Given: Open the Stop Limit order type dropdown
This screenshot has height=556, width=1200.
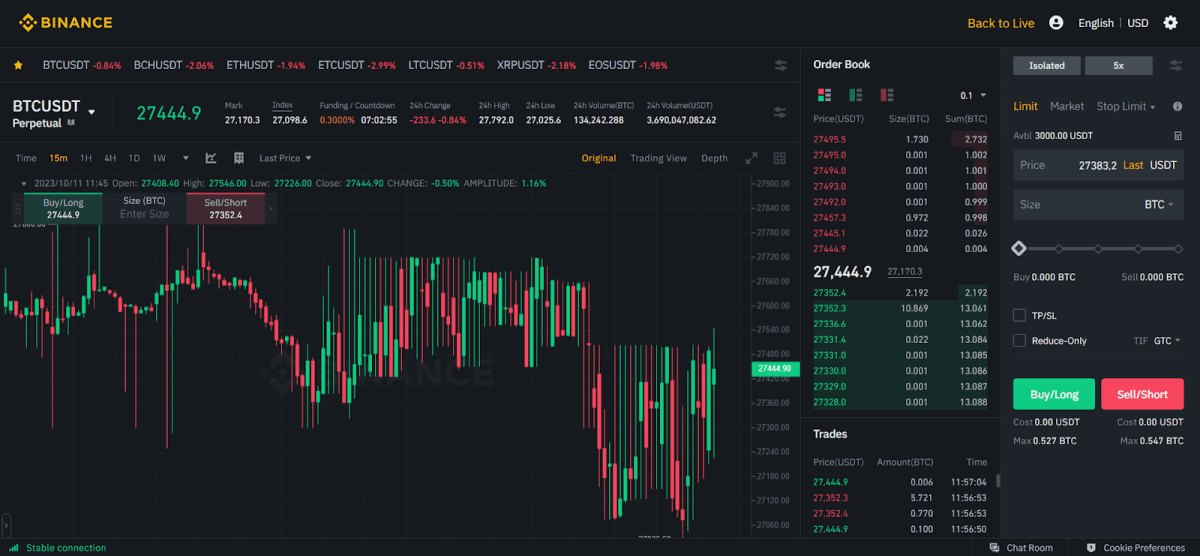Looking at the screenshot, I should pos(1126,106).
